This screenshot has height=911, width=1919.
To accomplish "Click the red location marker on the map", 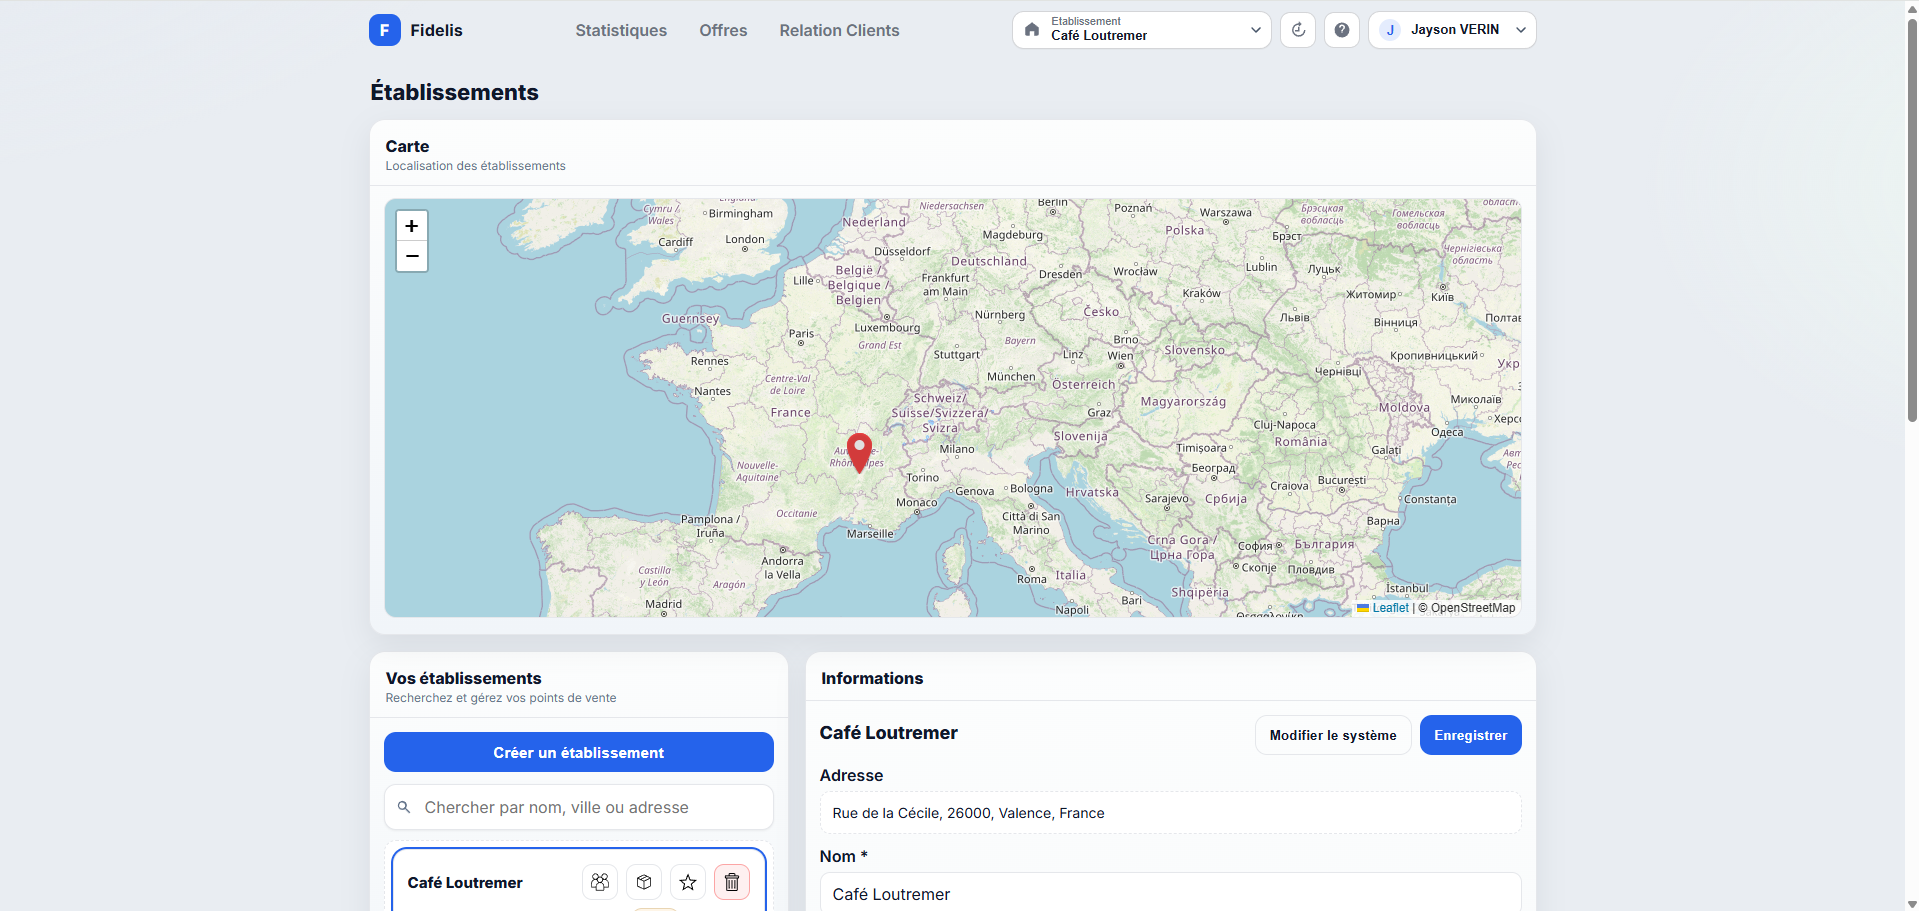I will pyautogui.click(x=859, y=451).
